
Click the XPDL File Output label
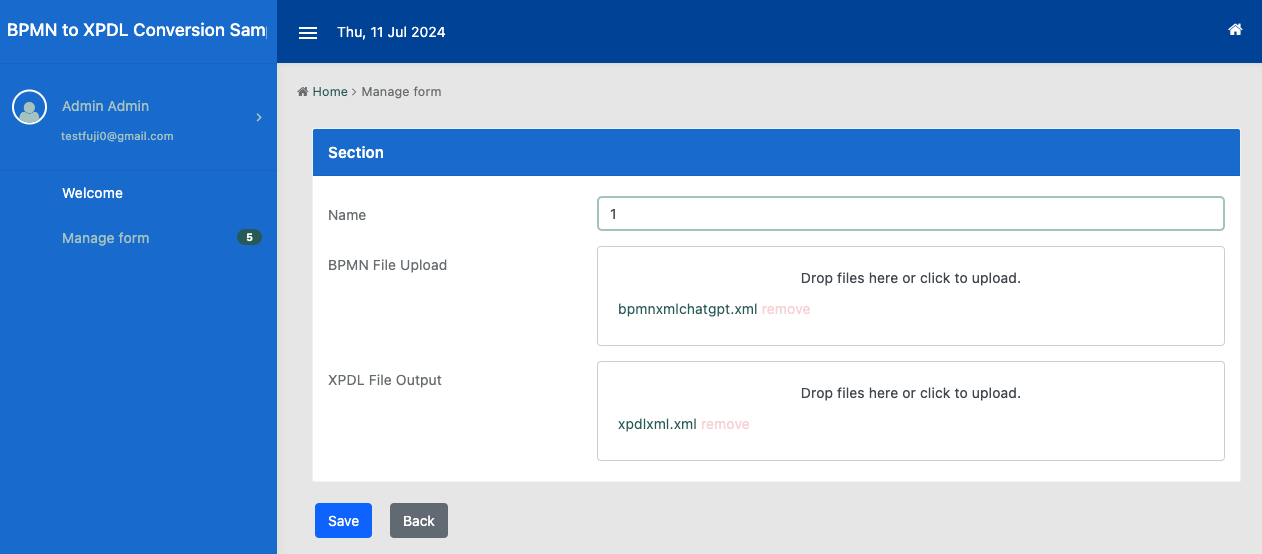tap(385, 380)
